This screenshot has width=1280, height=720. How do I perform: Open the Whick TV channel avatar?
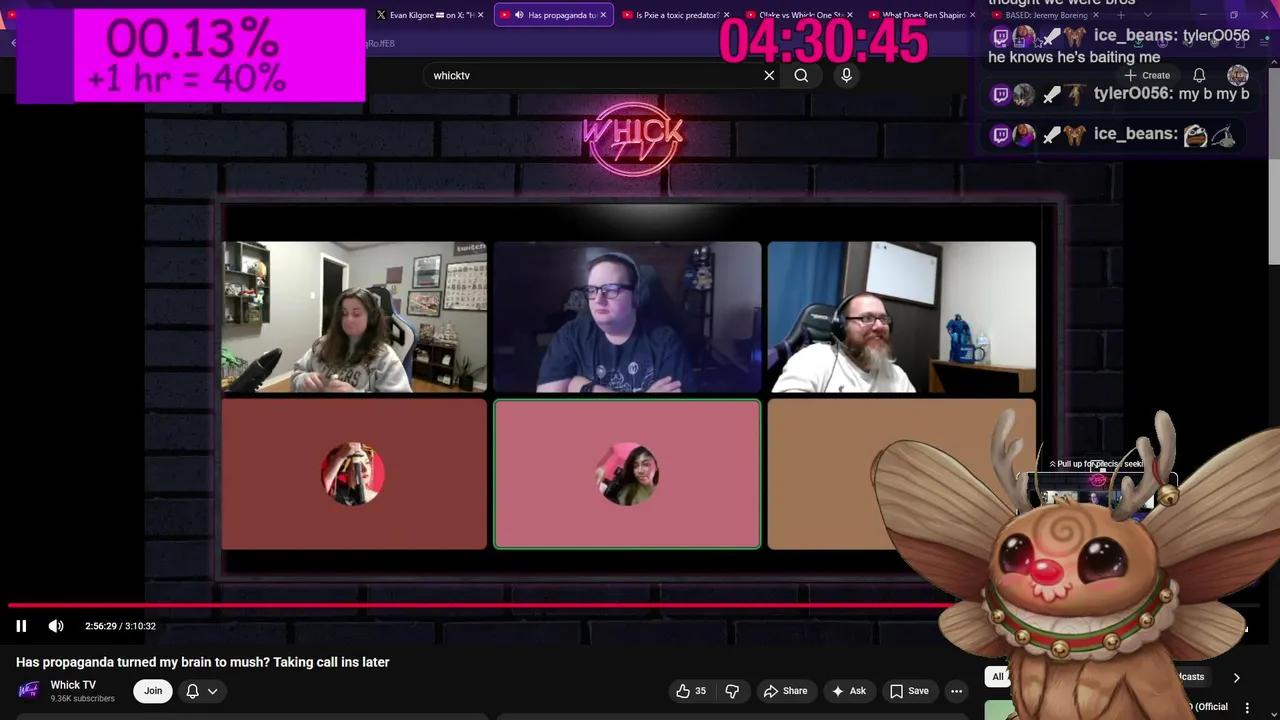[x=29, y=691]
